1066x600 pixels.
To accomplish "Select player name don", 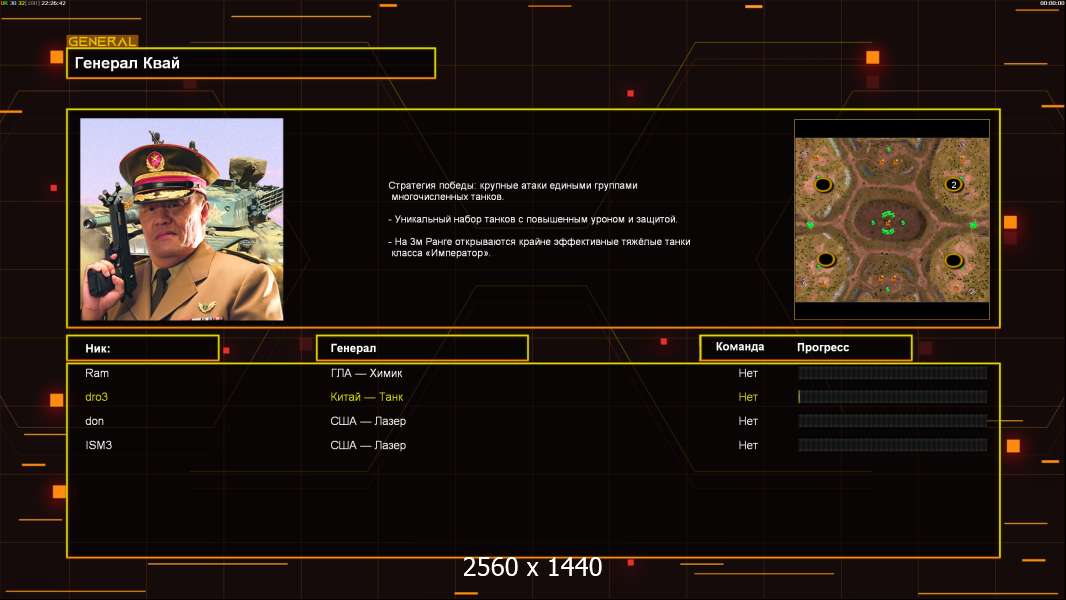I will 94,421.
